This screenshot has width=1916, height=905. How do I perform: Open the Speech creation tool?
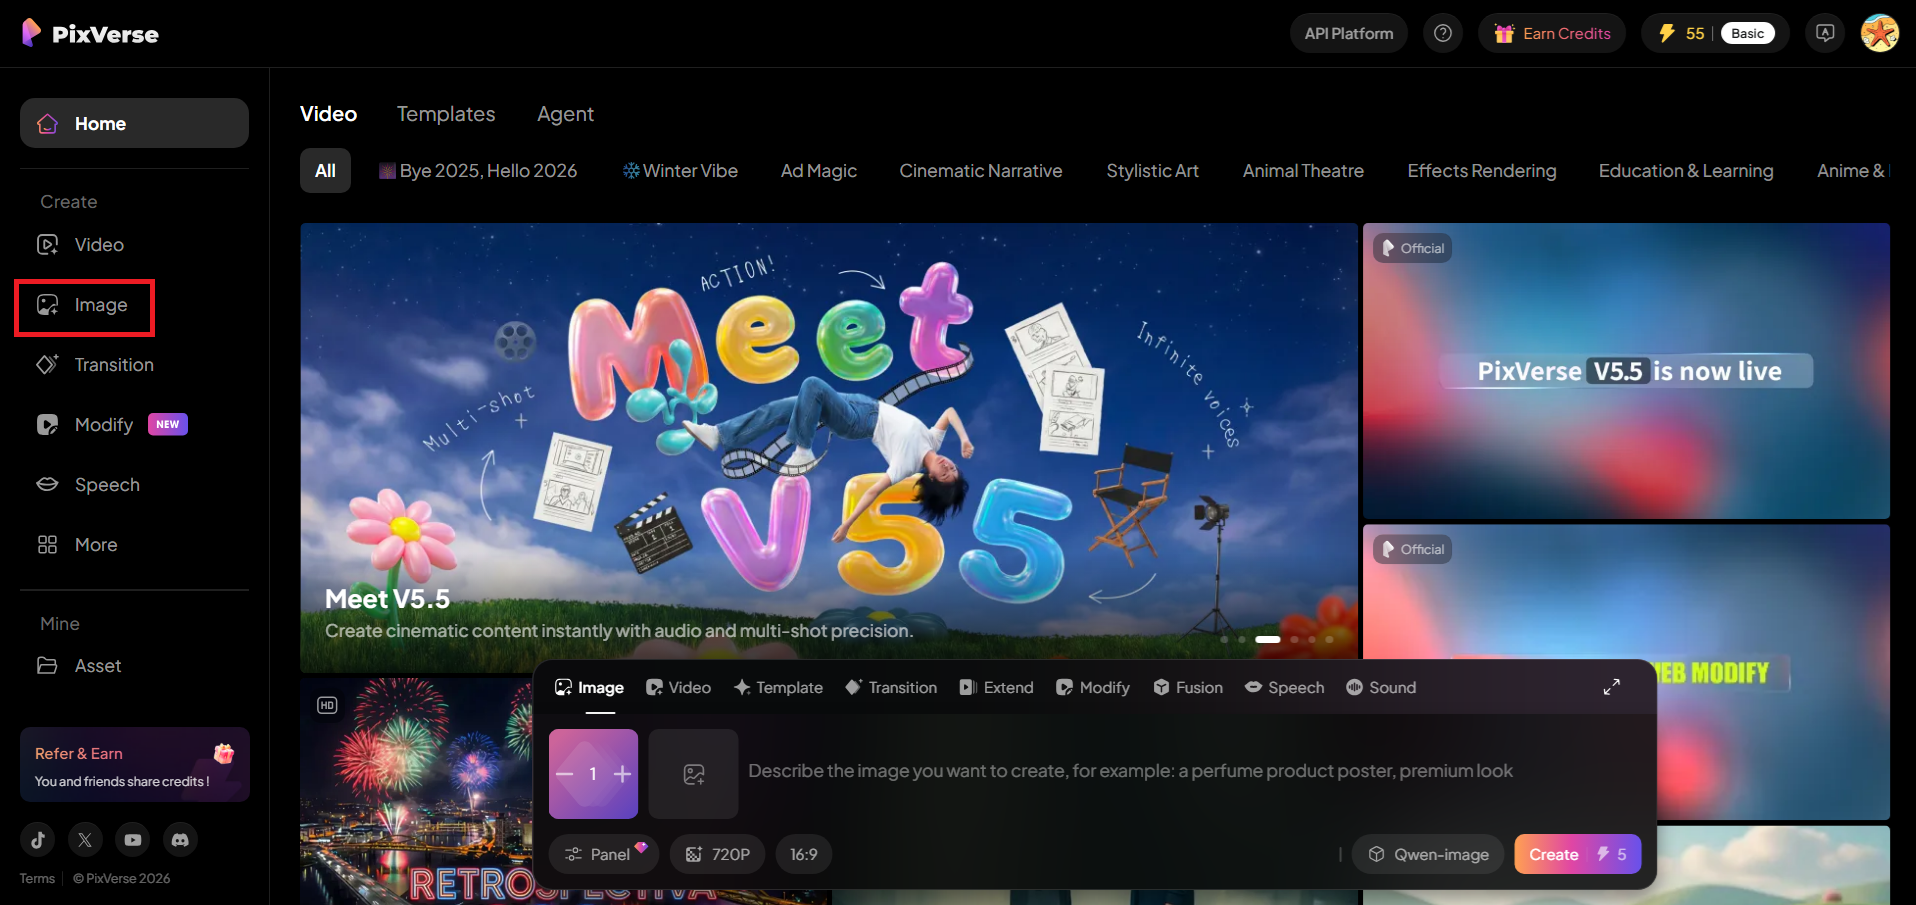(x=107, y=484)
